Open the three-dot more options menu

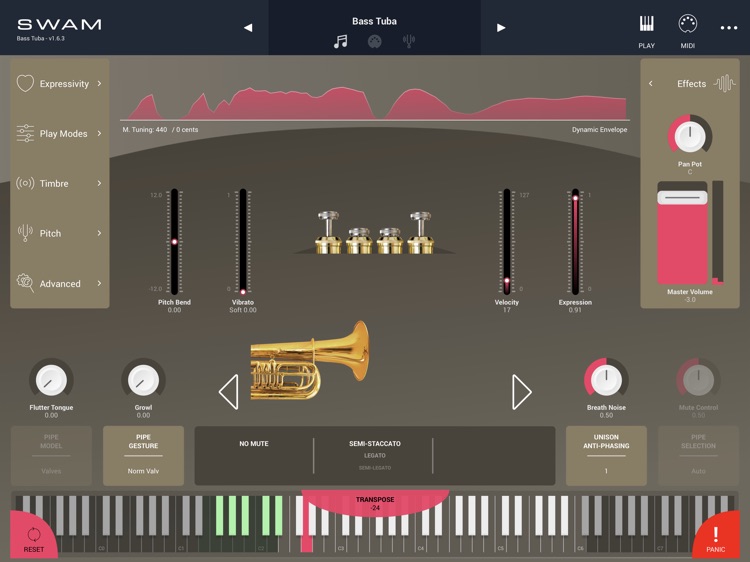pyautogui.click(x=728, y=28)
